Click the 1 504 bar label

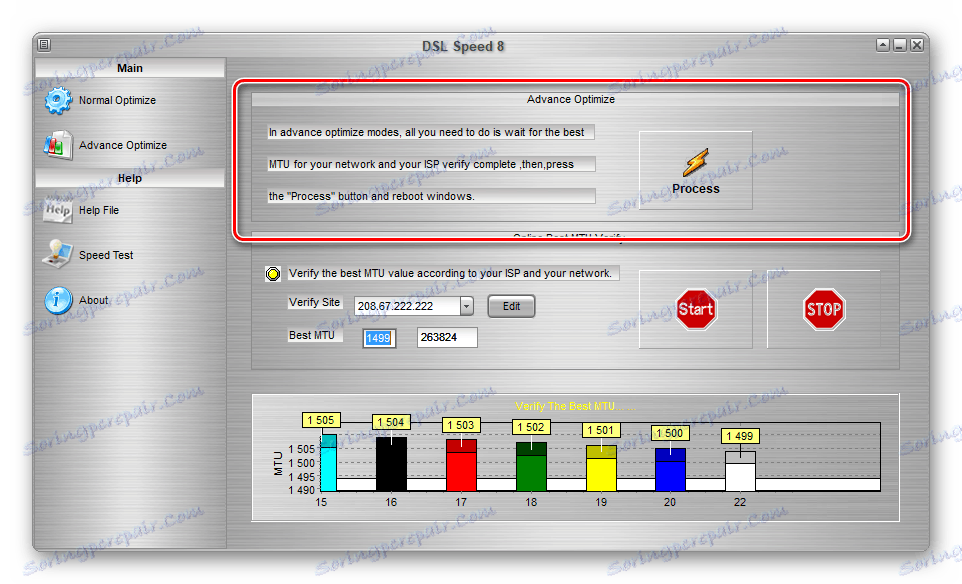click(x=391, y=422)
